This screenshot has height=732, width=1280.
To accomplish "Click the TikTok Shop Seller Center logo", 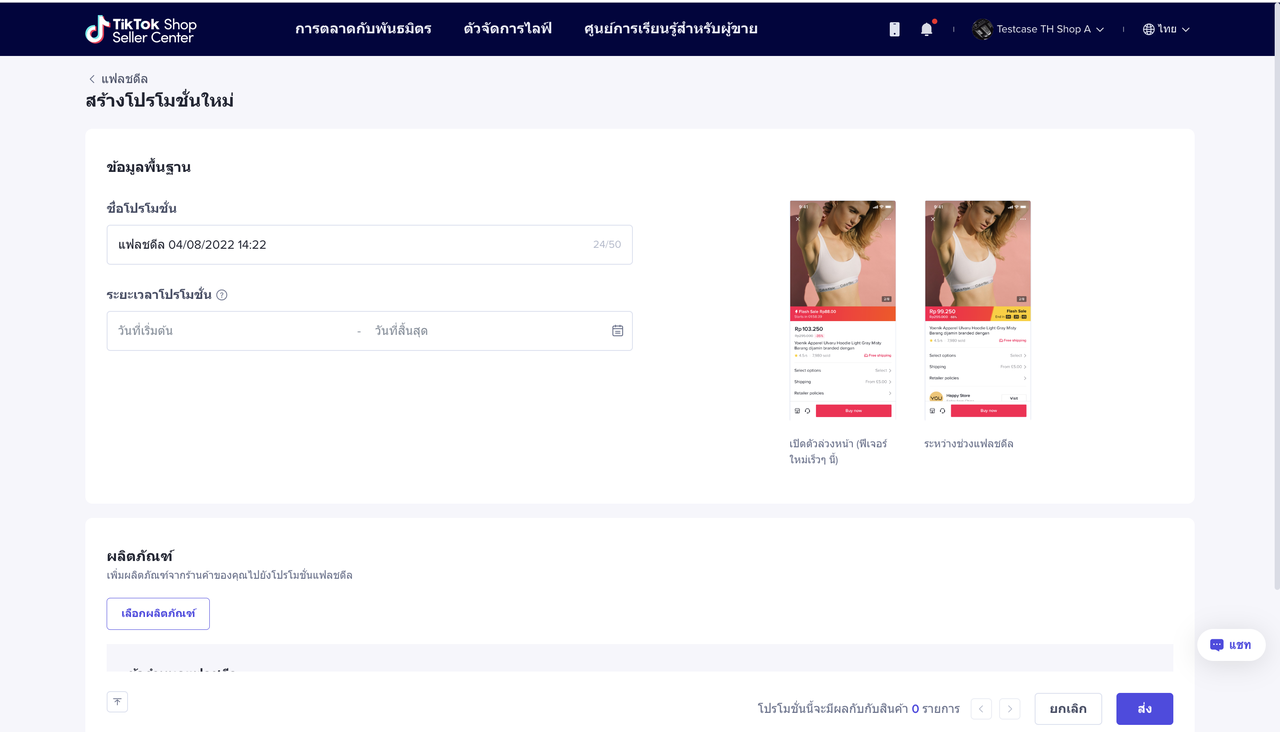I will pyautogui.click(x=141, y=29).
